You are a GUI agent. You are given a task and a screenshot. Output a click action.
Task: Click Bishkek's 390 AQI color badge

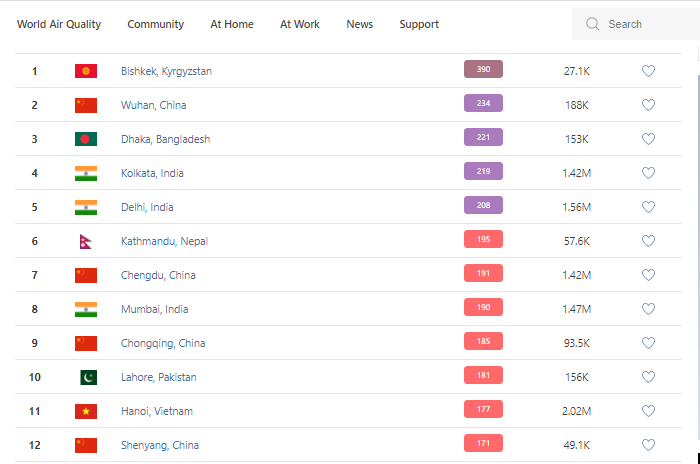(x=483, y=70)
